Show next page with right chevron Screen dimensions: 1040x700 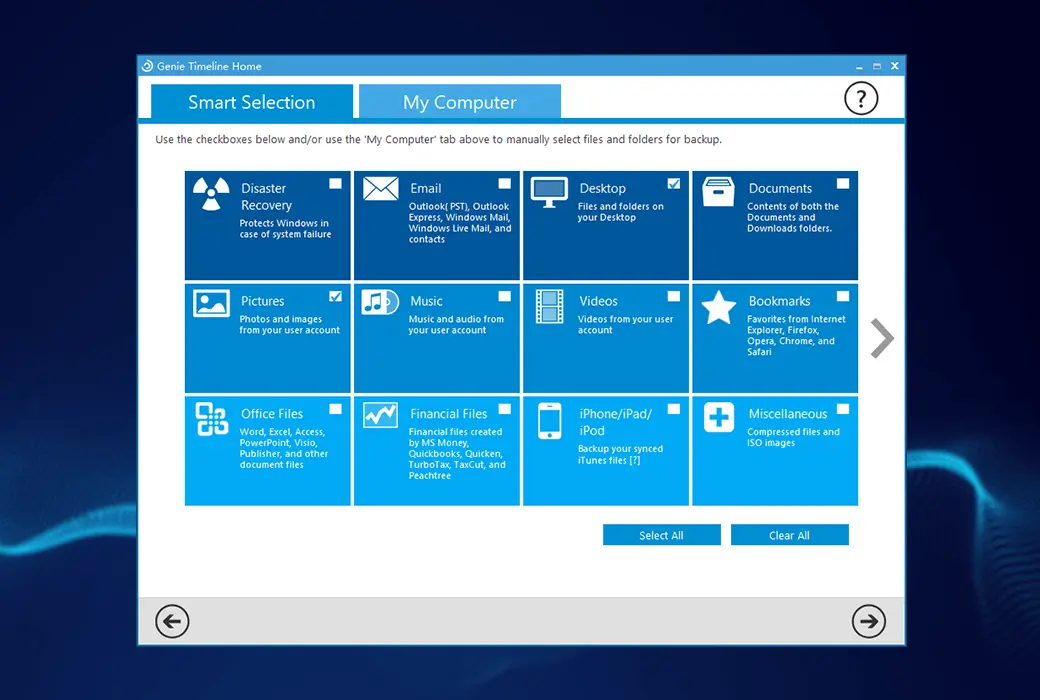coord(882,338)
